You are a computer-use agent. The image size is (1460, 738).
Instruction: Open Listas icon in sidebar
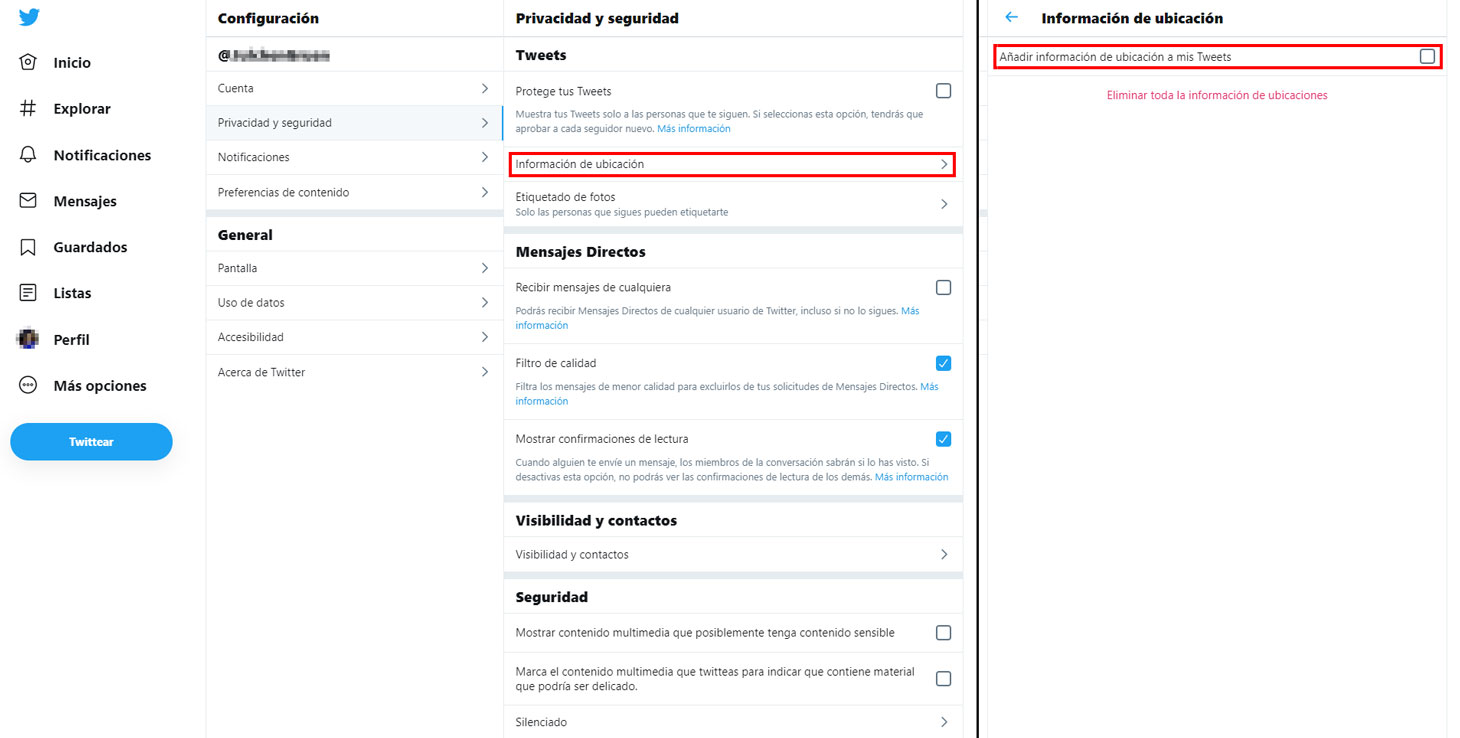(28, 293)
